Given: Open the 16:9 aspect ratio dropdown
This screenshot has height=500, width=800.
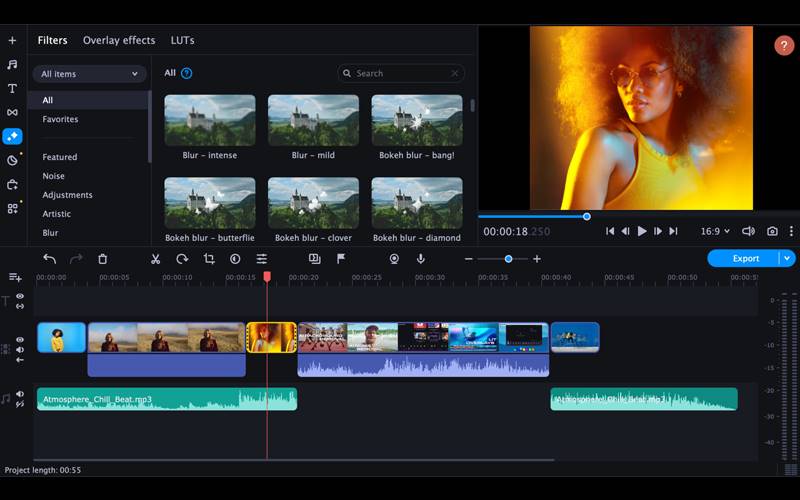Looking at the screenshot, I should coord(715,231).
